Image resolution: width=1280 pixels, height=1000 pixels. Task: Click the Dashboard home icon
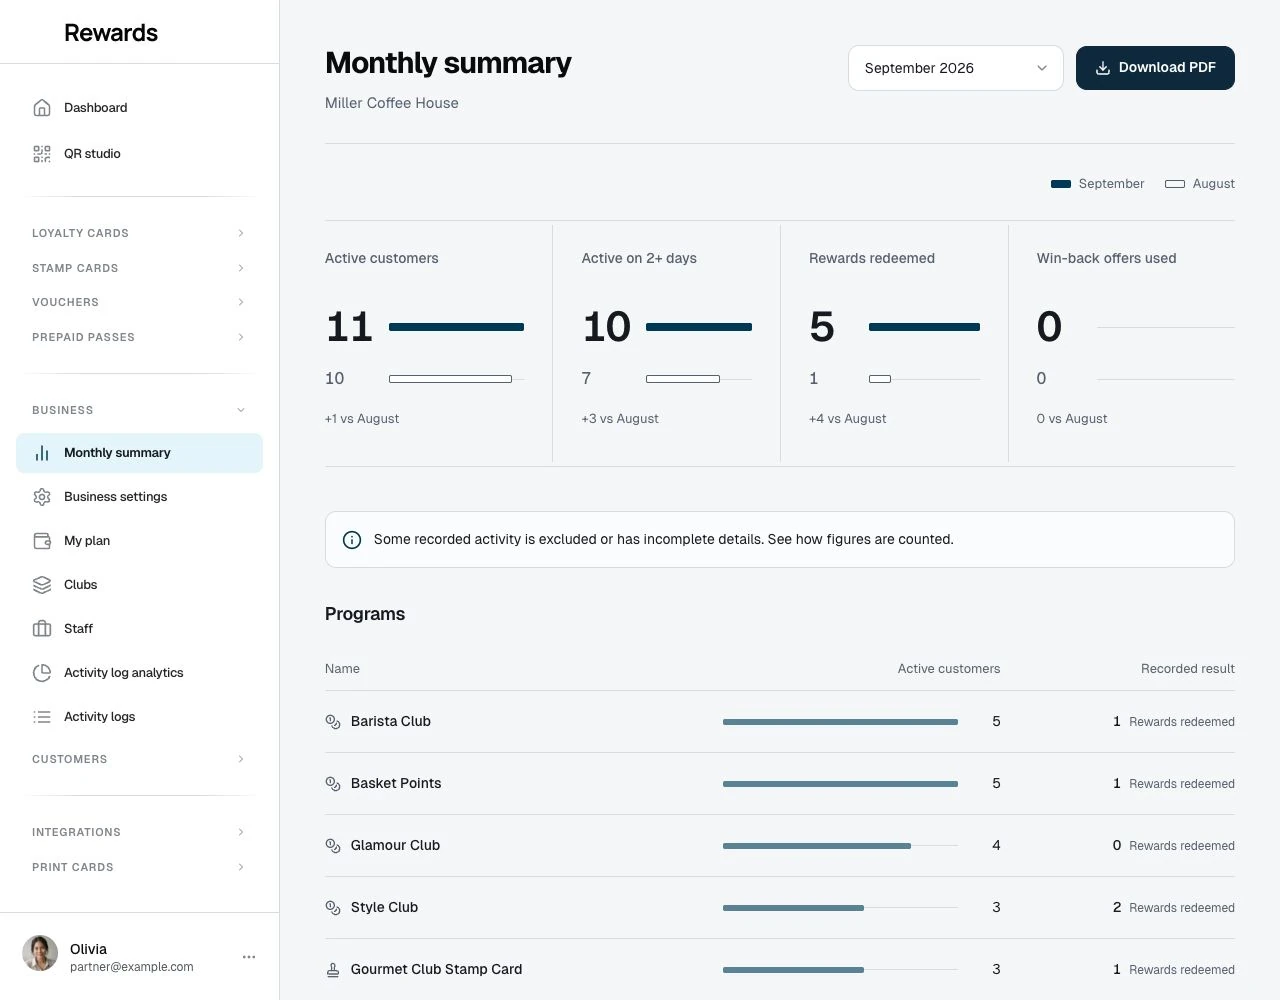click(x=42, y=108)
